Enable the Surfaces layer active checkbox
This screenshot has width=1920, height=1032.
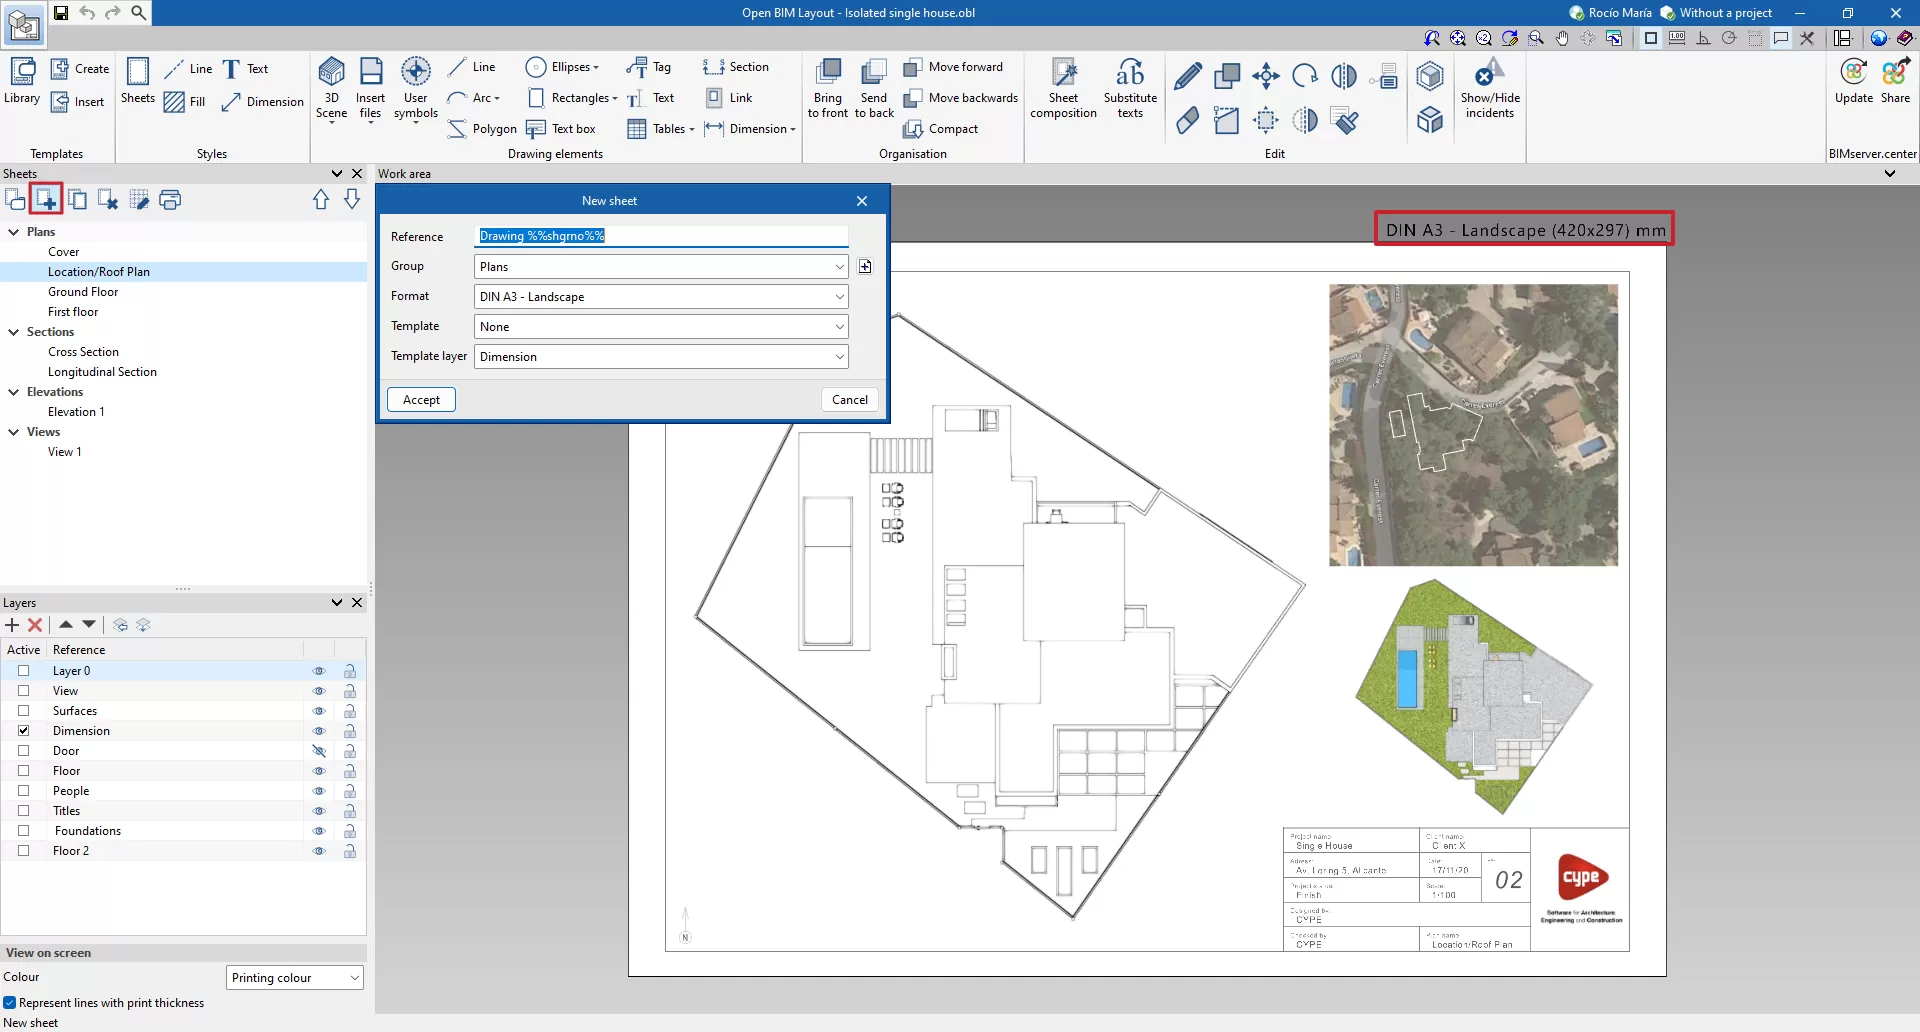click(24, 711)
